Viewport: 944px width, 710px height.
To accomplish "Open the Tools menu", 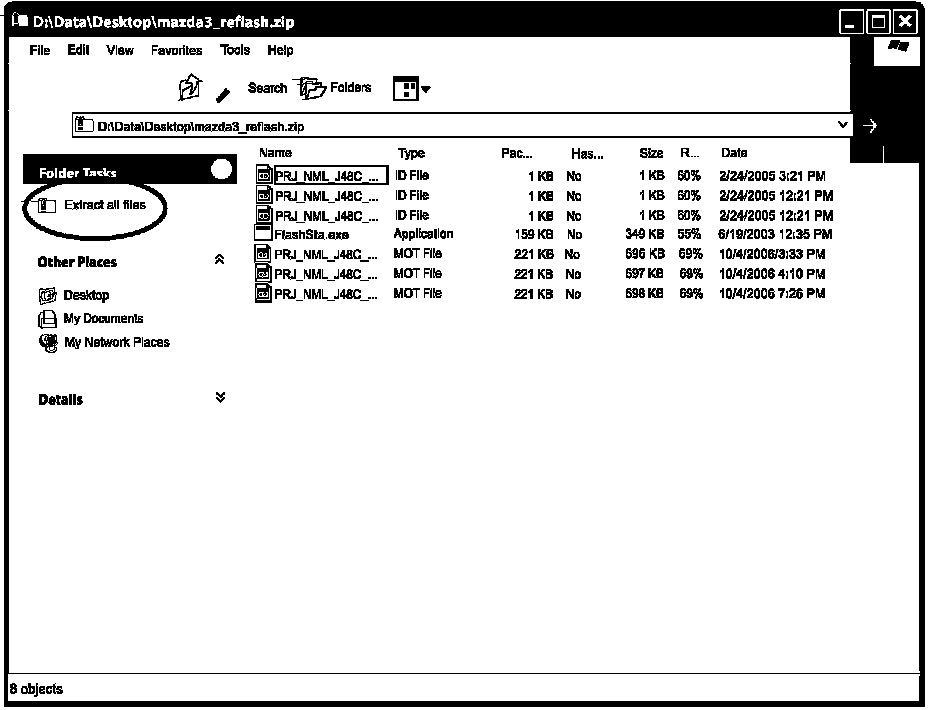I will coord(235,50).
